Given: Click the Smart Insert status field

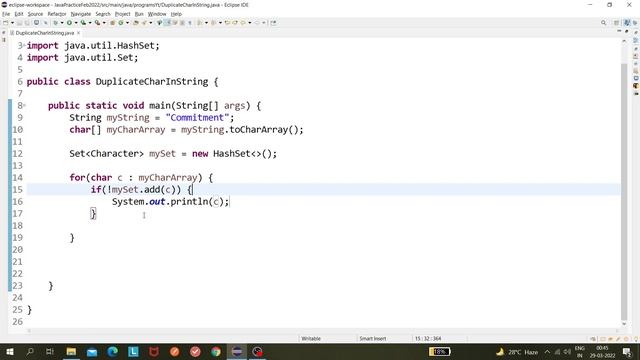Looking at the screenshot, I should 373,338.
